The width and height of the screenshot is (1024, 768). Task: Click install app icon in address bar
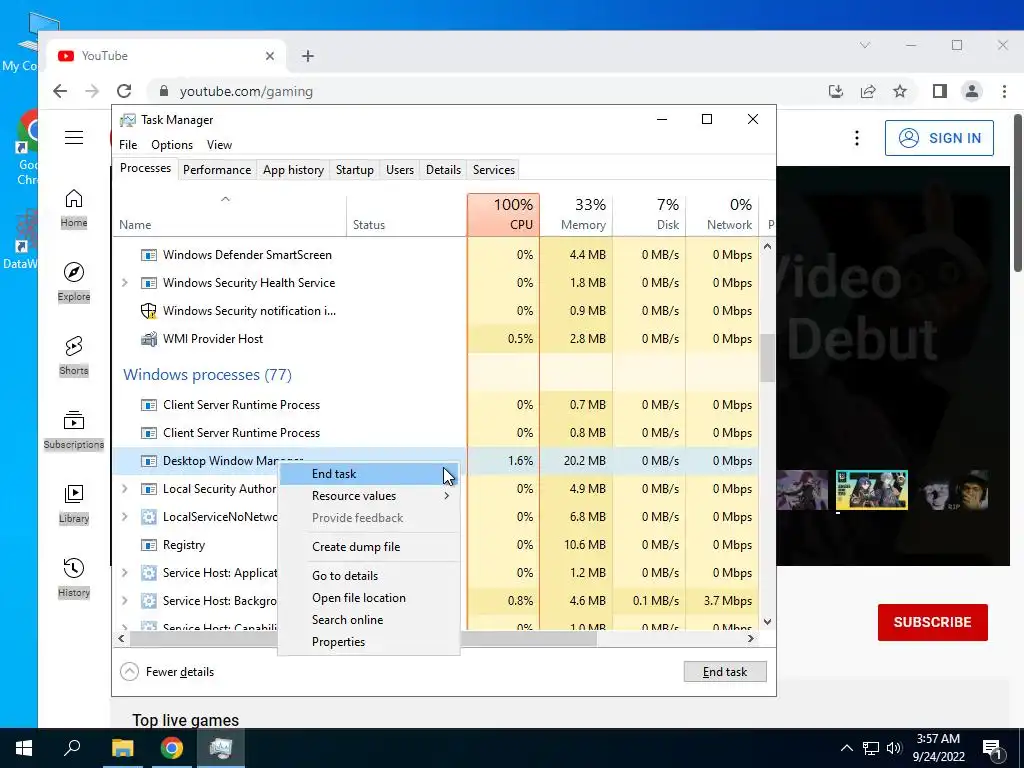coord(836,91)
